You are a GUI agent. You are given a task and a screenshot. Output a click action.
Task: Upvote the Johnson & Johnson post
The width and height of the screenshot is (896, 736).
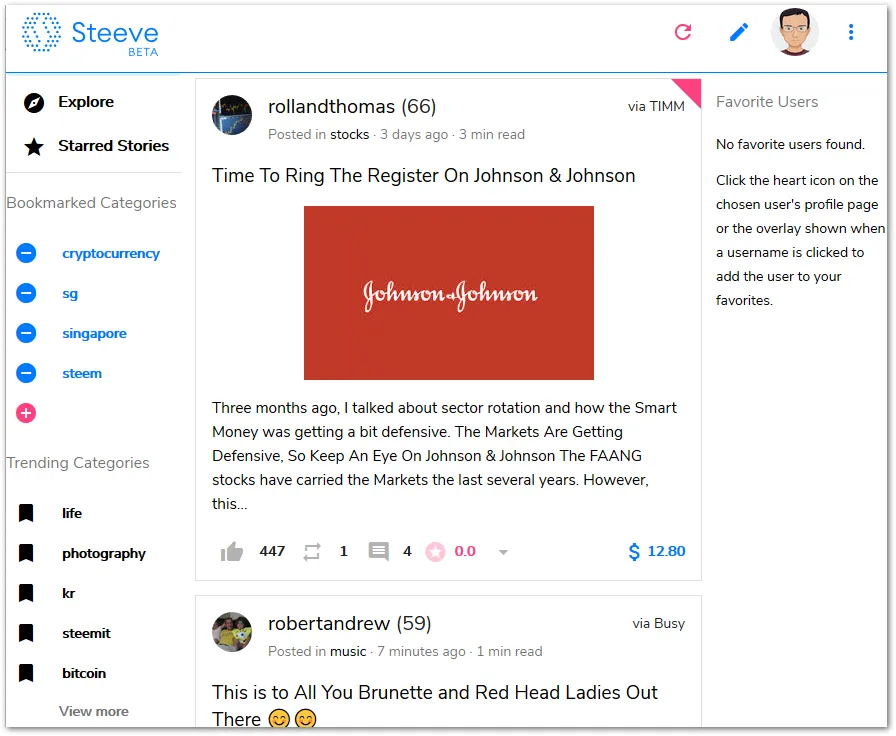232,551
